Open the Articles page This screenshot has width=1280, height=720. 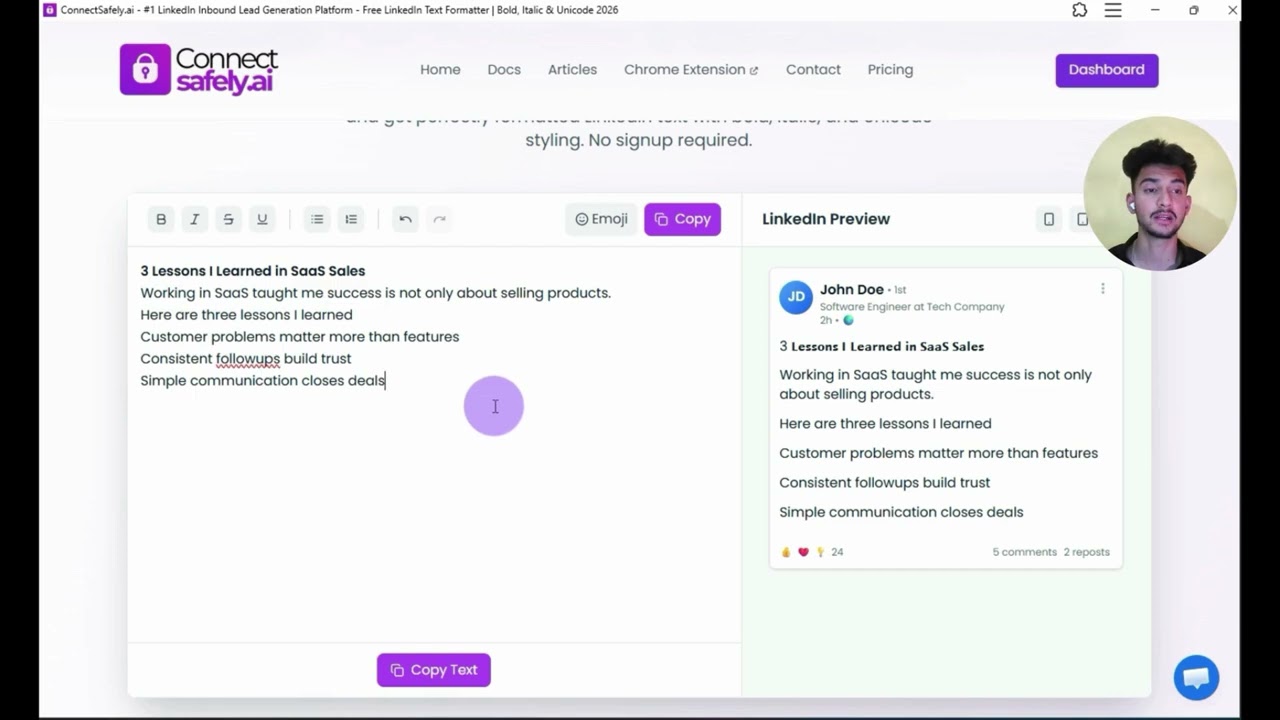click(572, 70)
